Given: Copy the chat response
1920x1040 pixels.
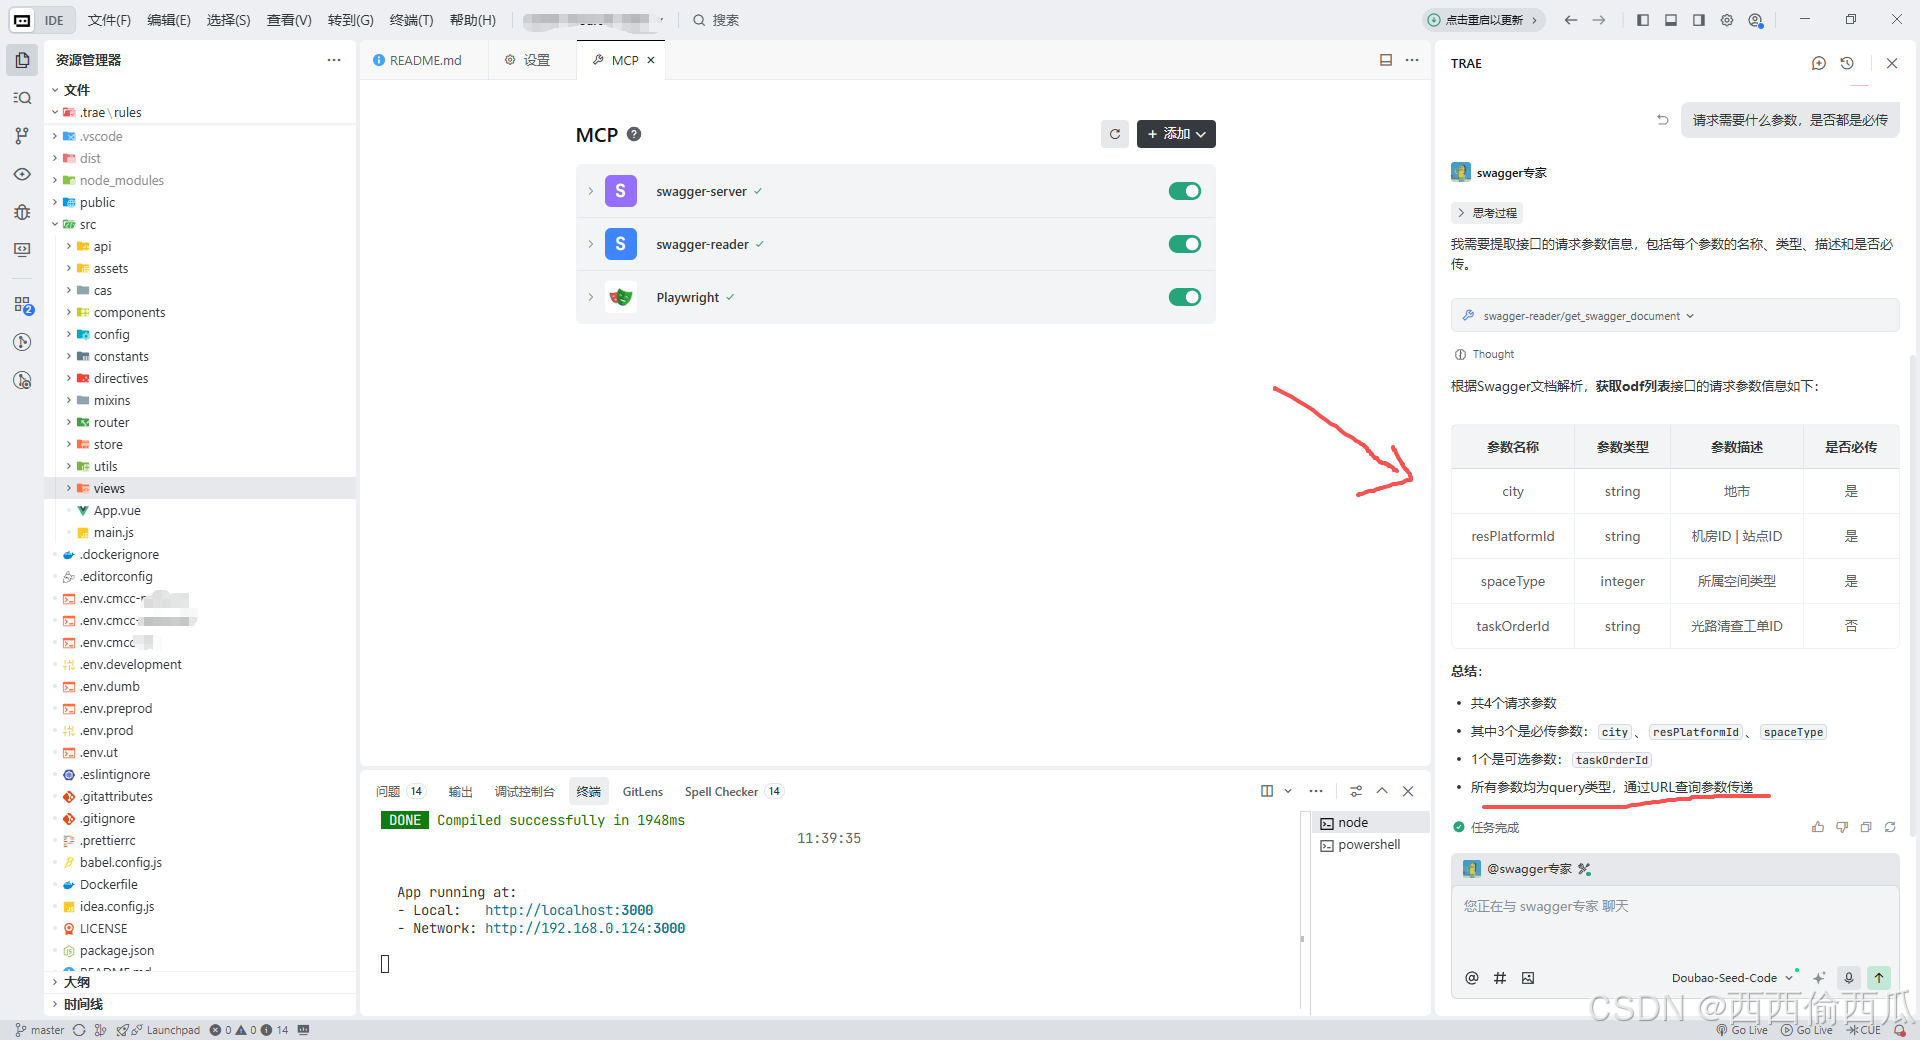Looking at the screenshot, I should (1866, 827).
